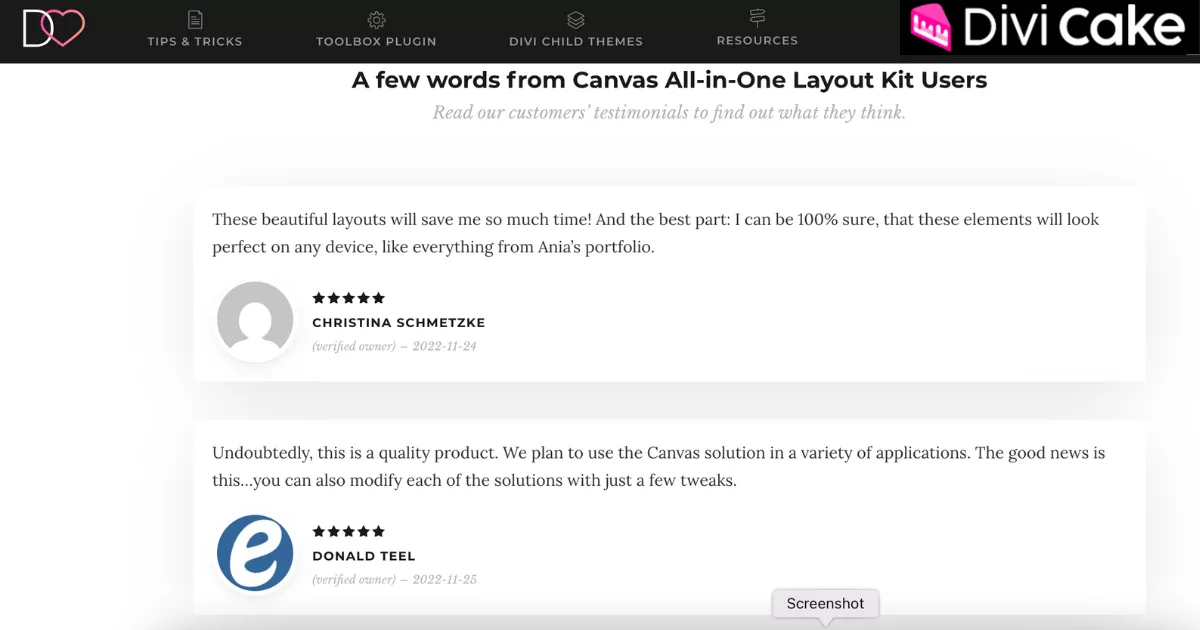
Task: Click the Toolbox Plugin gear icon
Action: point(376,19)
